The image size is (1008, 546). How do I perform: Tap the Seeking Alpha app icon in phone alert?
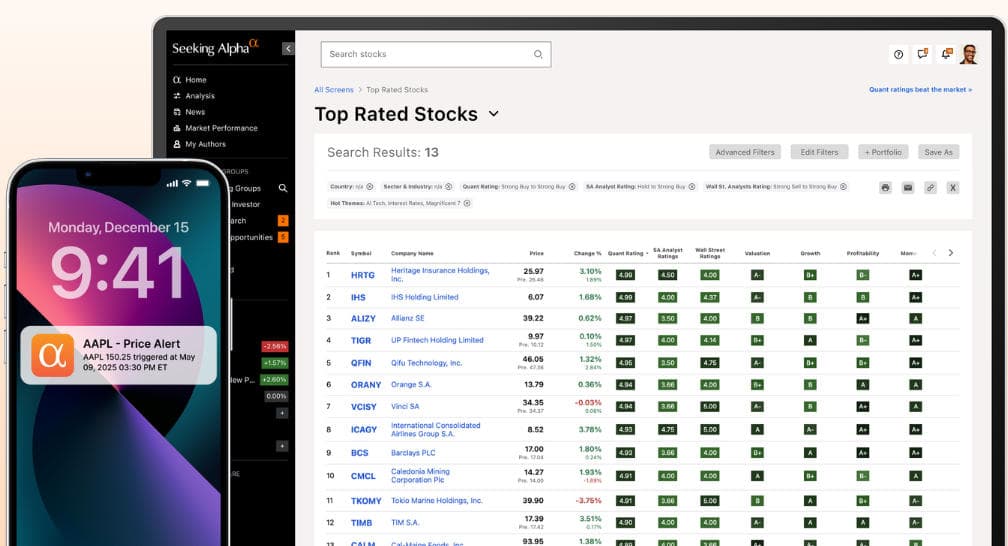53,354
